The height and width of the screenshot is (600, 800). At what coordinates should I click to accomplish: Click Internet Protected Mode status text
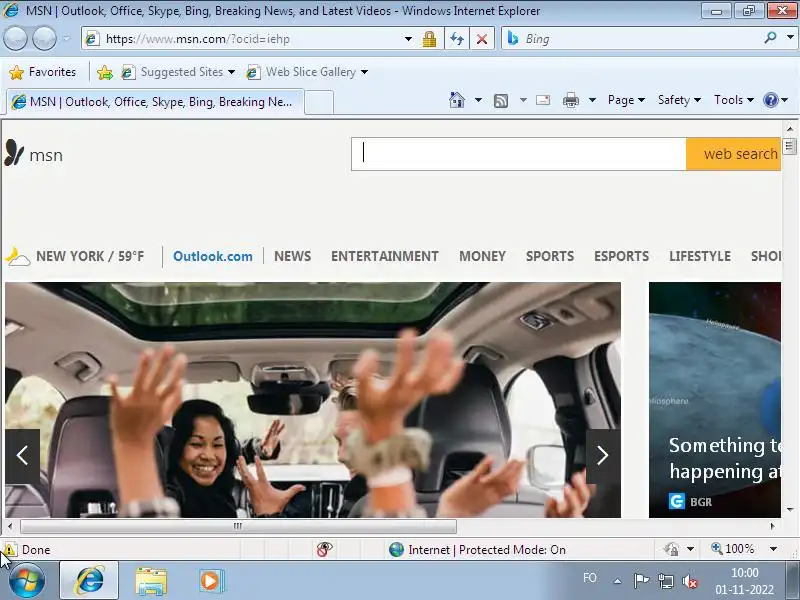pyautogui.click(x=487, y=549)
